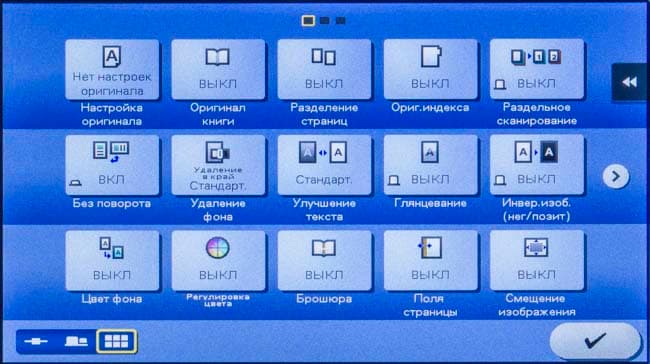This screenshot has width=650, height=364.
Task: Switch to the slider-style view icon
Action: [36, 341]
